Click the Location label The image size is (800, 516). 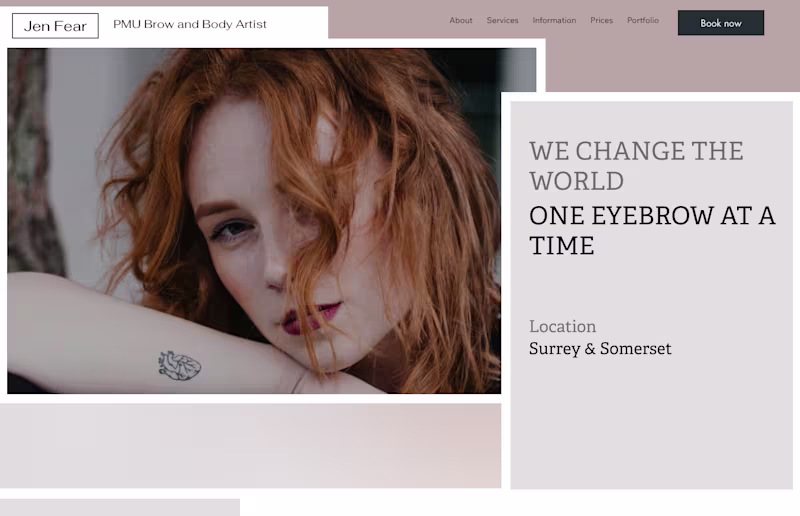[x=562, y=326]
